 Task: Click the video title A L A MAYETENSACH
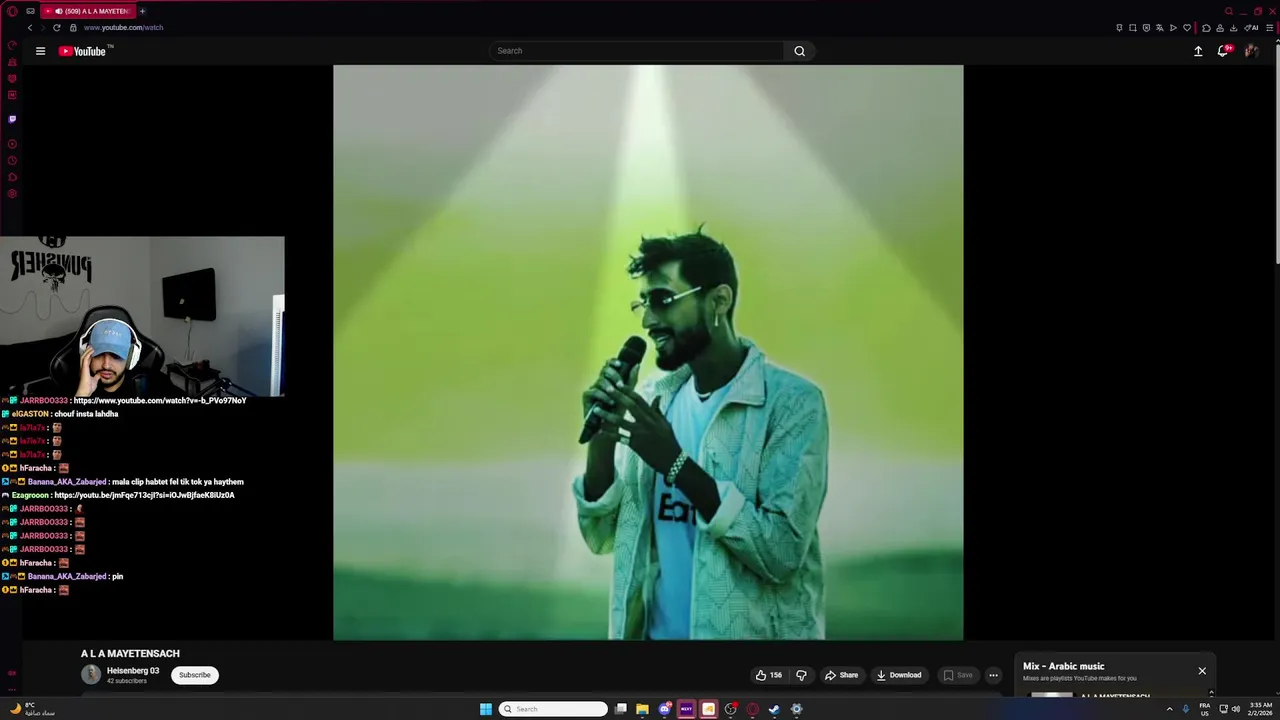coord(130,653)
